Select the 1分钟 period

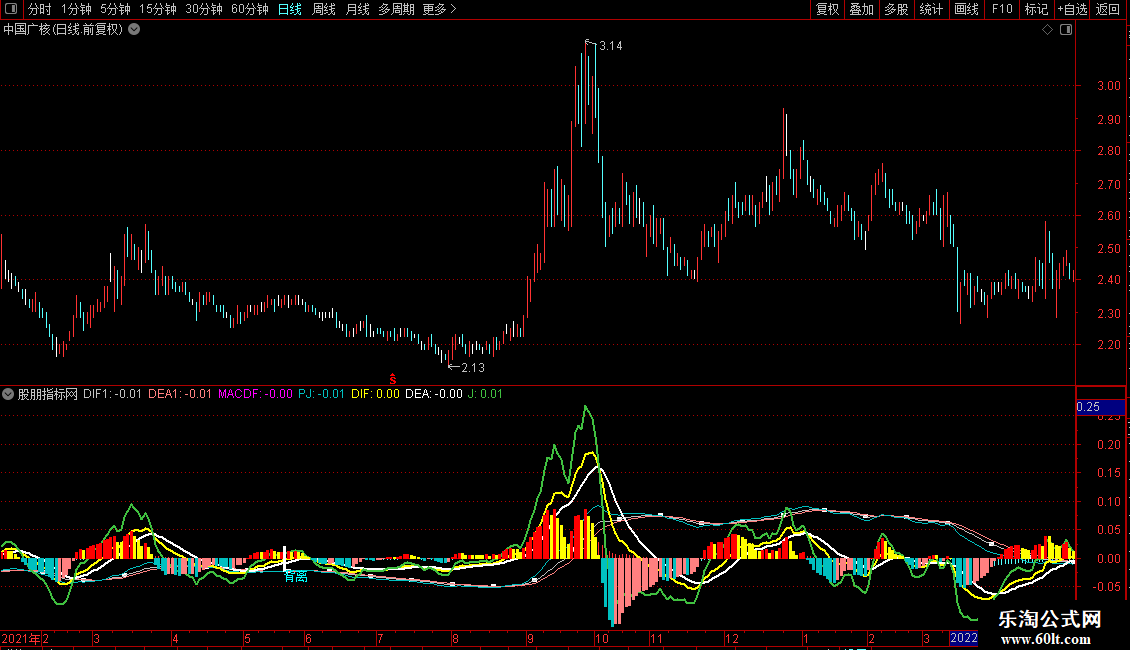click(76, 9)
